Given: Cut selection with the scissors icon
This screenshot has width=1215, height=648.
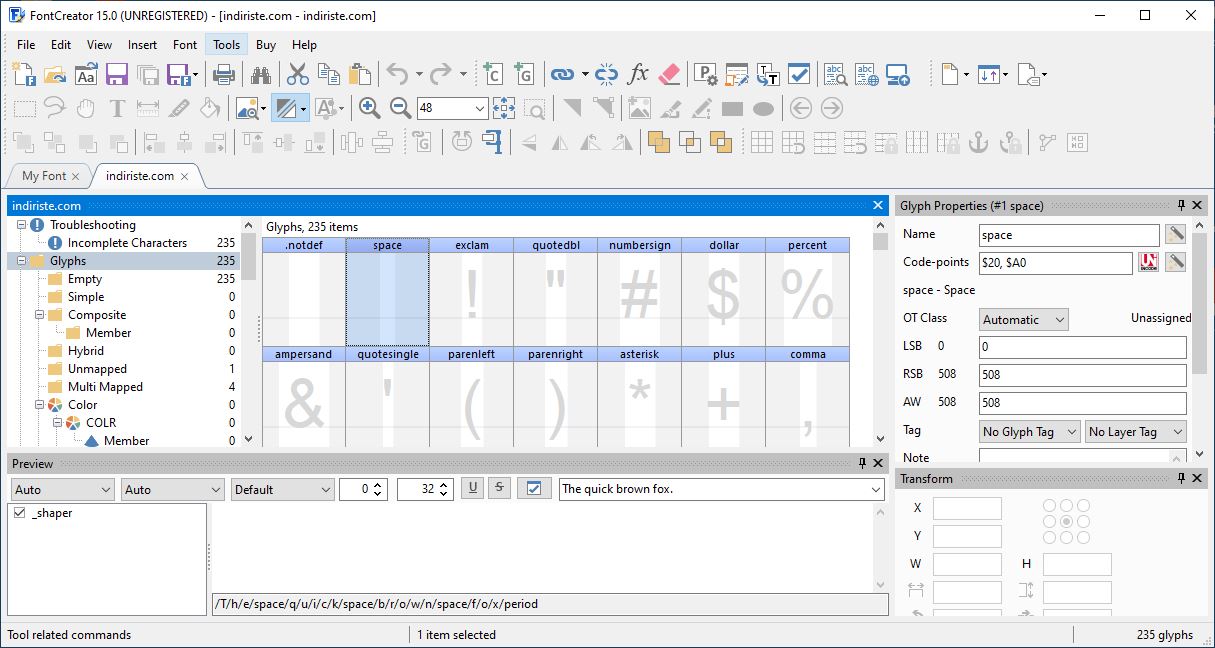Looking at the screenshot, I should 297,74.
